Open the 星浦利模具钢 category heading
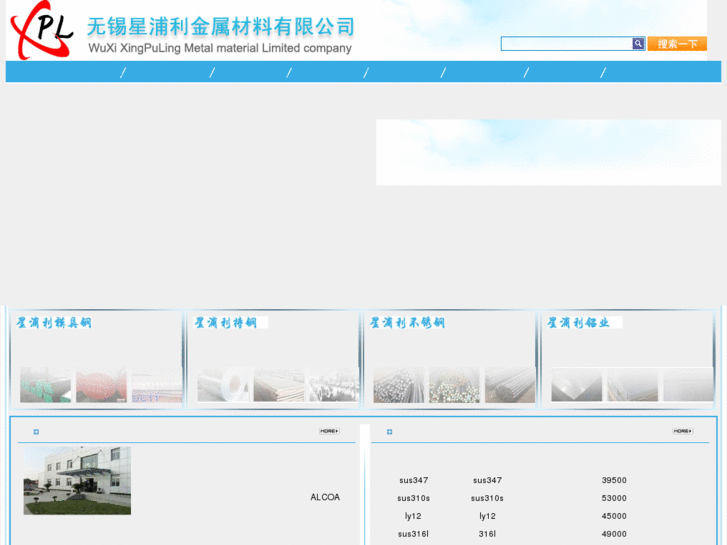This screenshot has width=727, height=545. click(54, 322)
